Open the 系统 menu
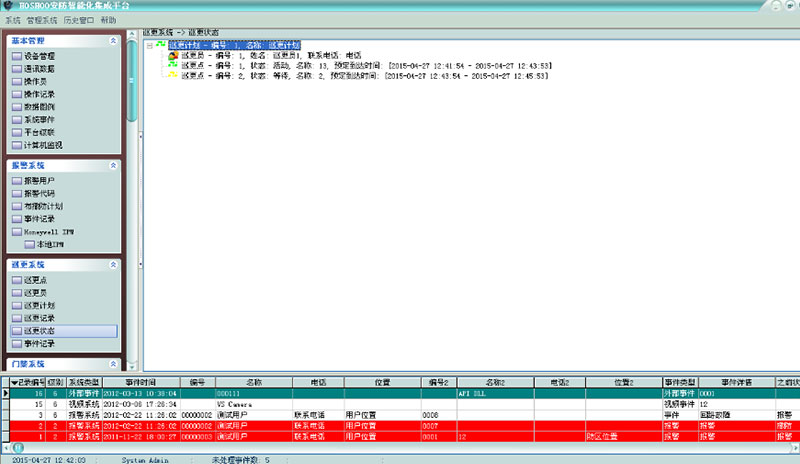800x464 pixels. click(x=13, y=20)
